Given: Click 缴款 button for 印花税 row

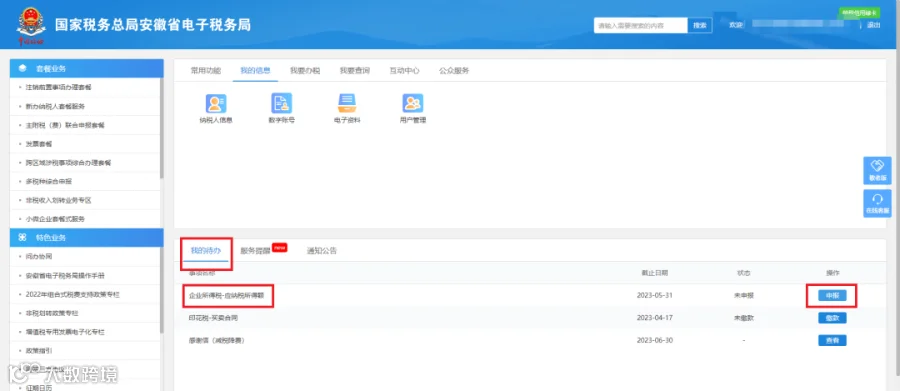Looking at the screenshot, I should (x=832, y=318).
